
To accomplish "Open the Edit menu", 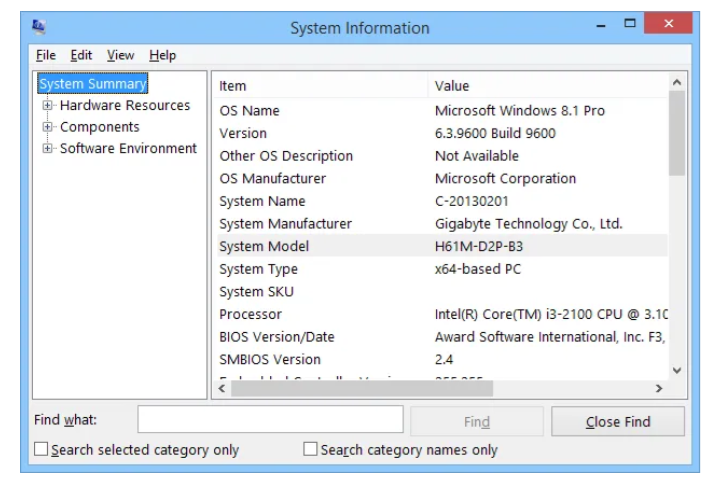I will pyautogui.click(x=81, y=55).
